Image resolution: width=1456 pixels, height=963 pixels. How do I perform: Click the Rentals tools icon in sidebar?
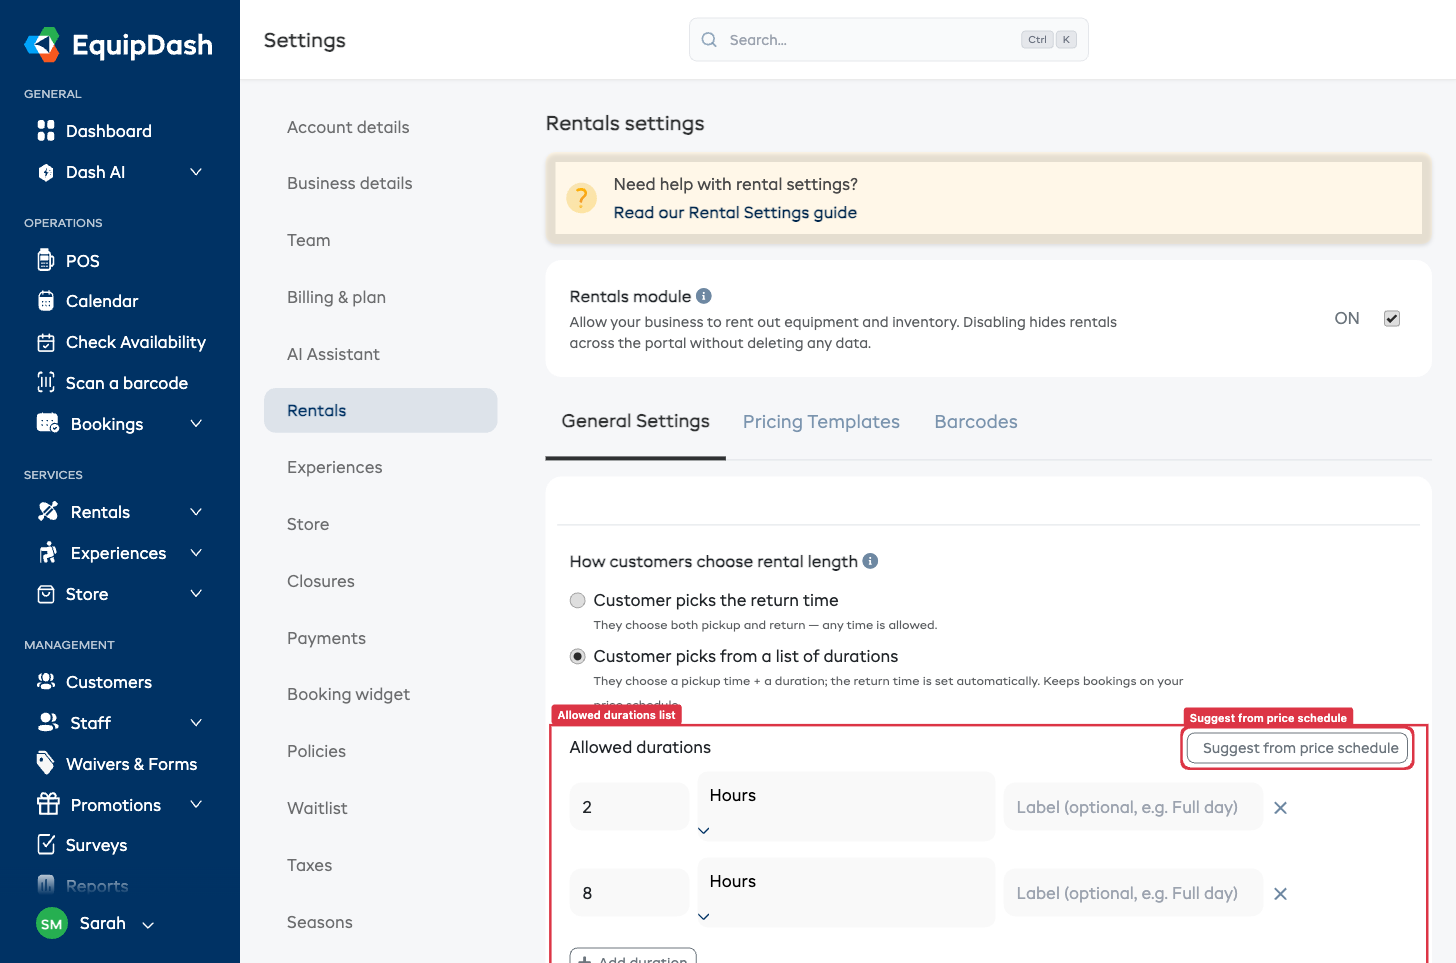(48, 511)
